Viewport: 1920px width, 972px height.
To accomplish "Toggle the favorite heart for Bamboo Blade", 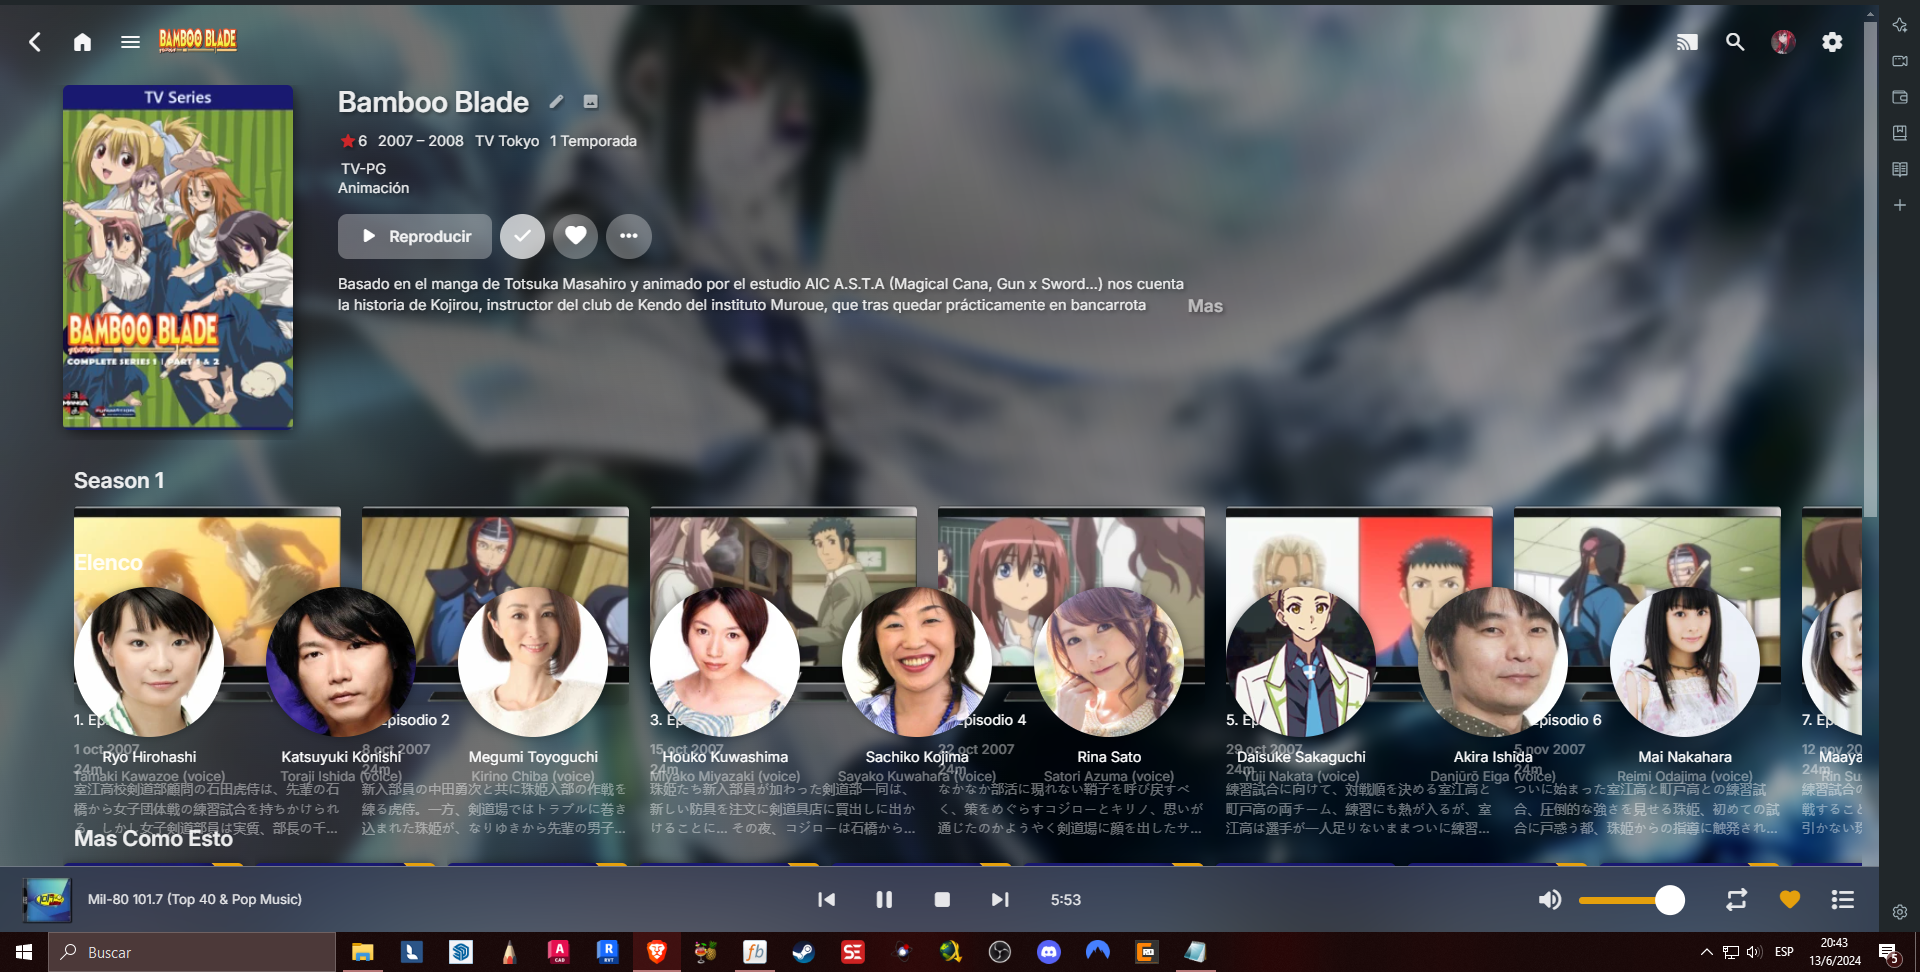I will (575, 236).
